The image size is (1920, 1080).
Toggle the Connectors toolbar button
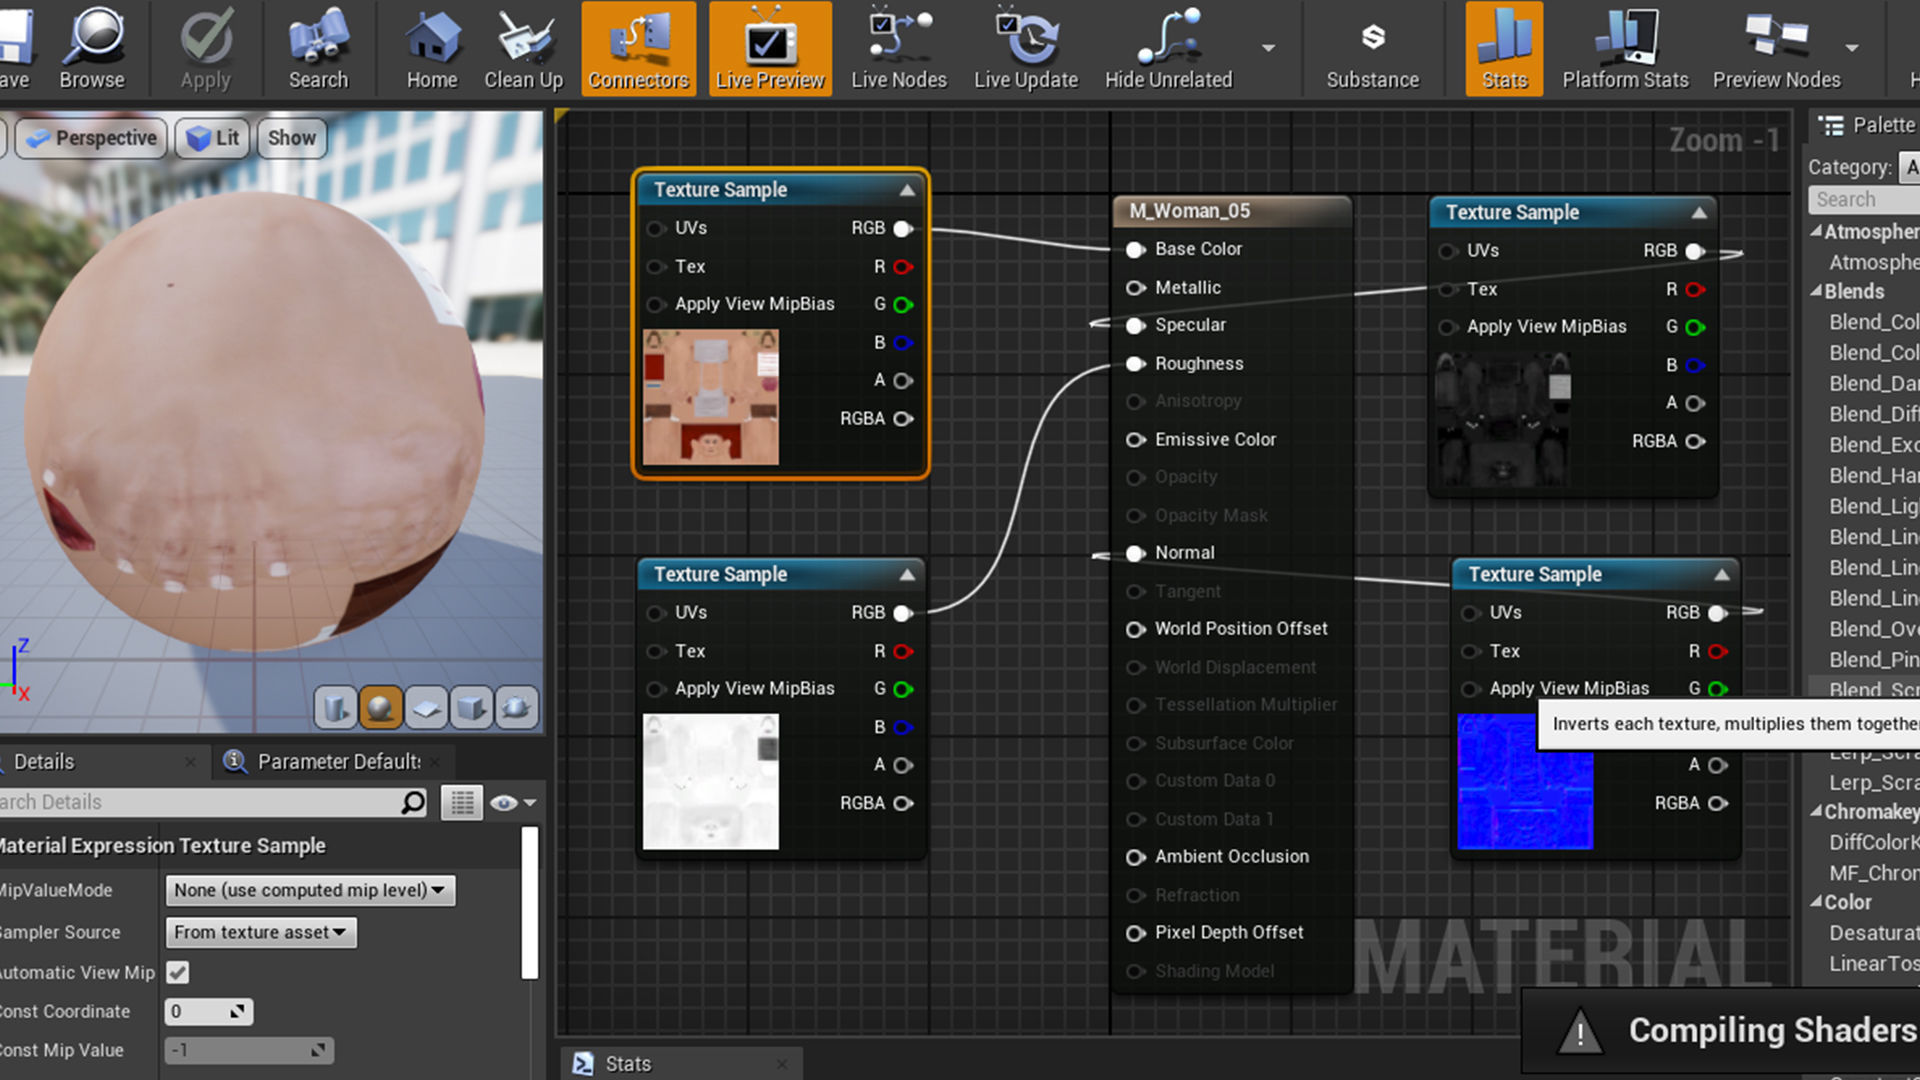pos(638,48)
